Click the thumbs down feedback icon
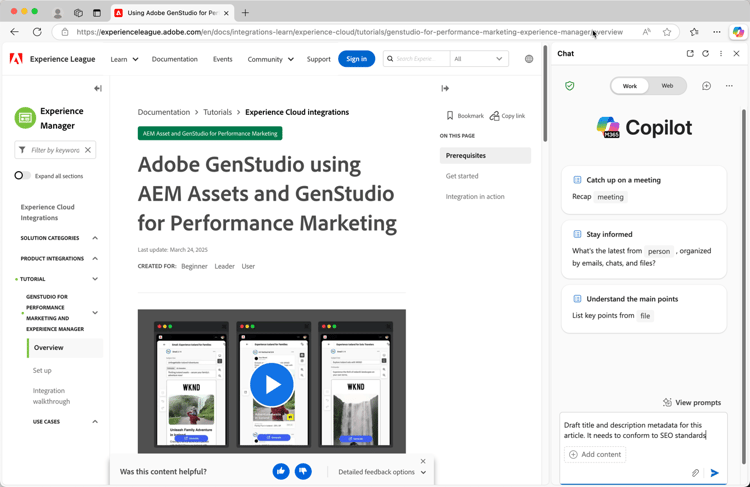750x487 pixels. (x=303, y=471)
